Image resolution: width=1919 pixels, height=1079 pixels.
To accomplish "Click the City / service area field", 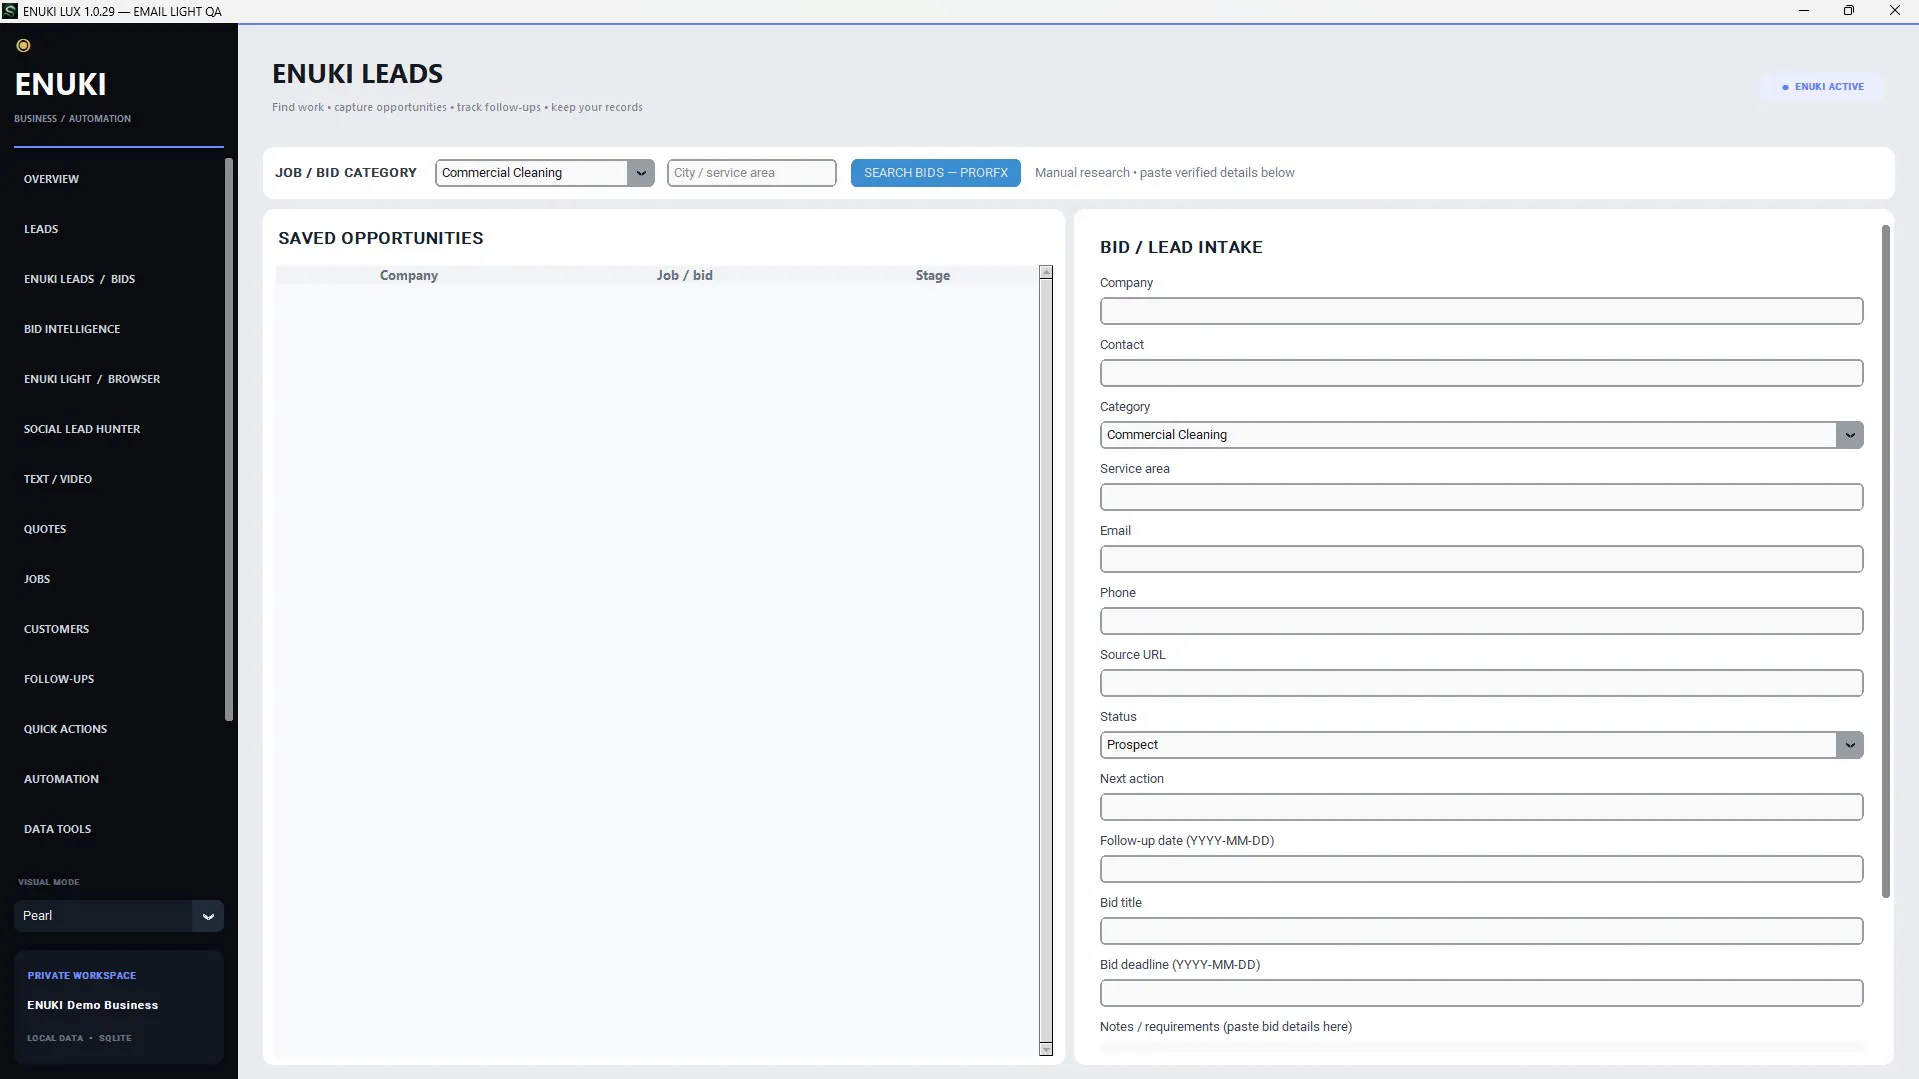I will tap(752, 173).
